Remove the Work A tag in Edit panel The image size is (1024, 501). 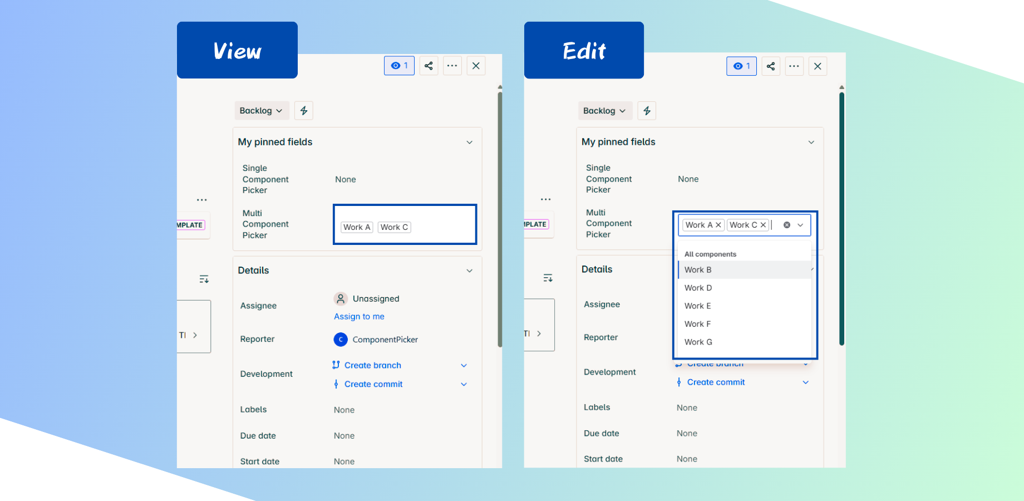point(718,225)
